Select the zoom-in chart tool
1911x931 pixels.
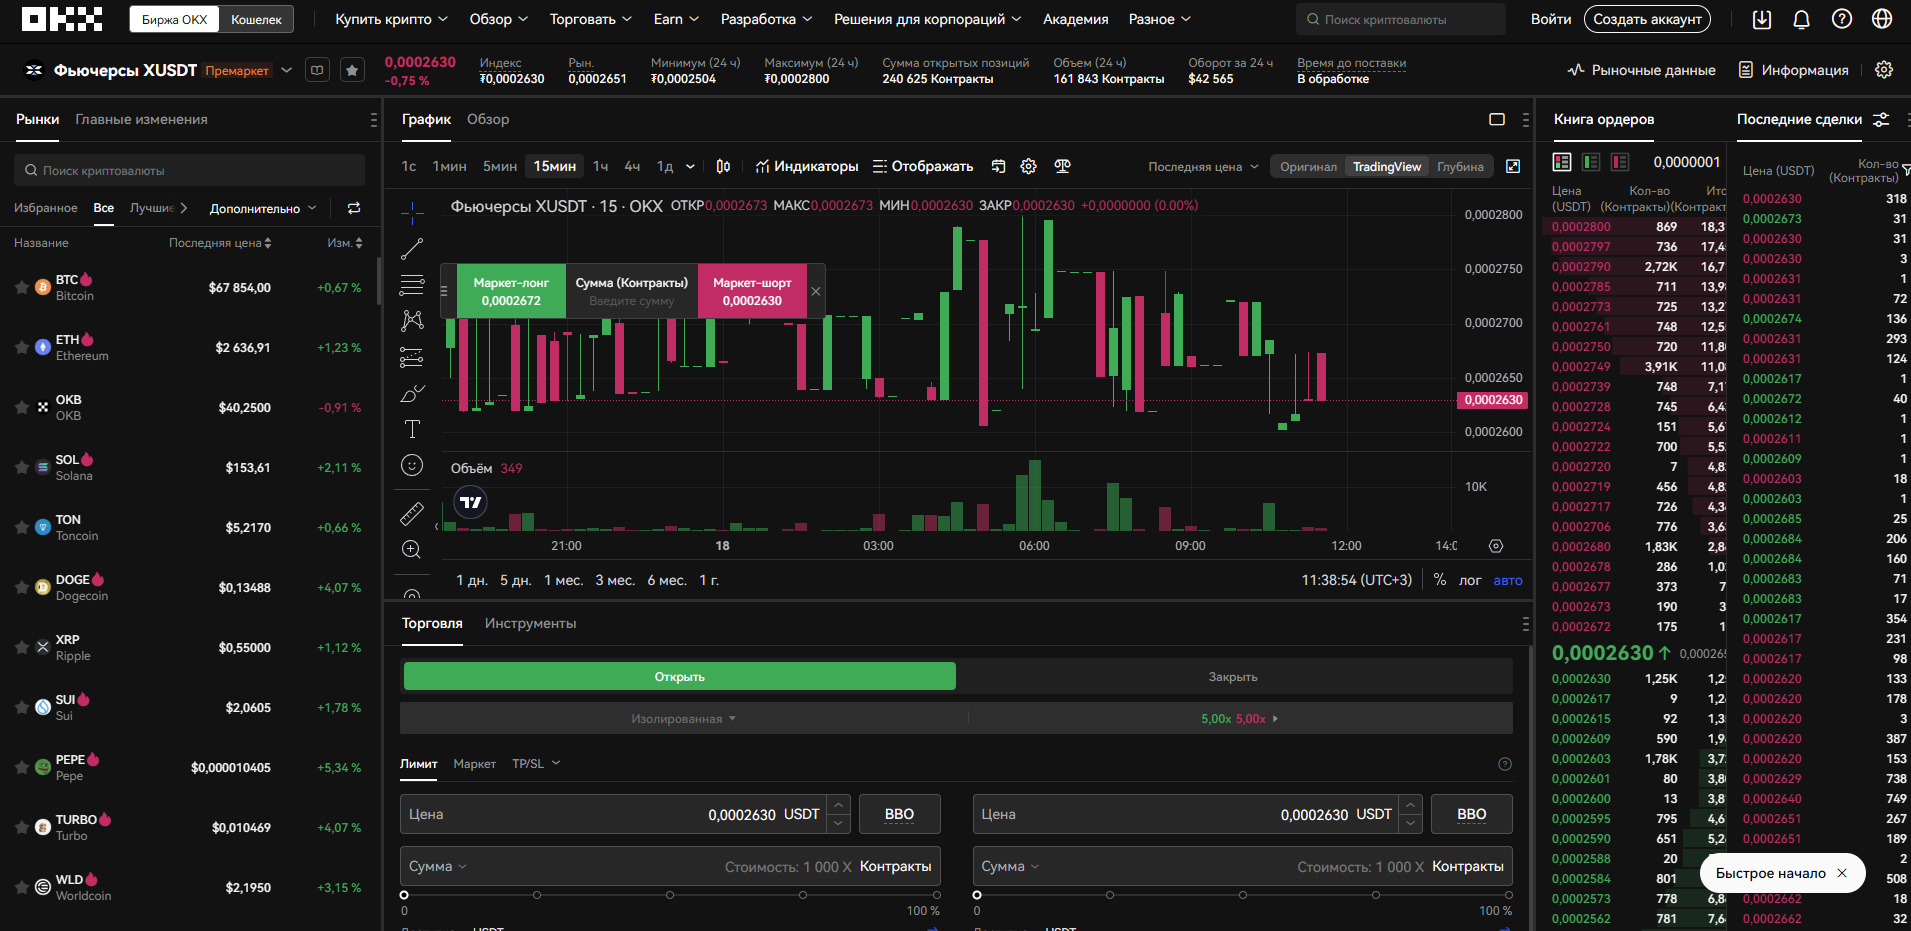pos(412,549)
